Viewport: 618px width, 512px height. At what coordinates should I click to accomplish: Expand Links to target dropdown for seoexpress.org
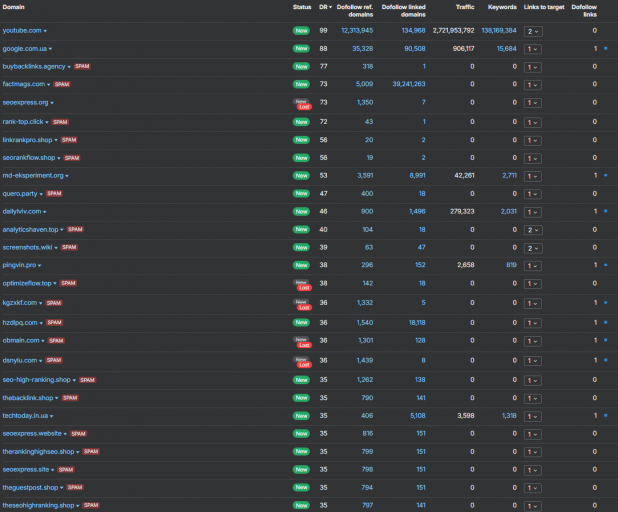pos(532,103)
